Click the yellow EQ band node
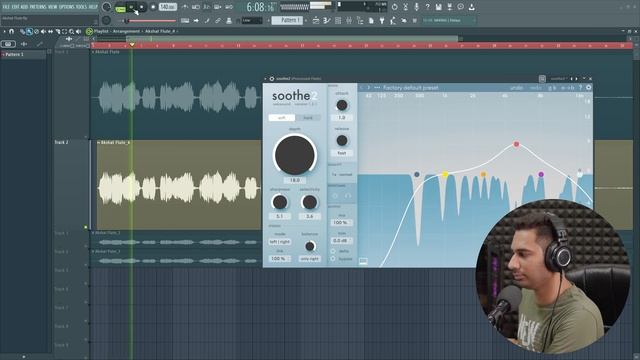Viewport: 640px width, 360px height. coord(445,175)
